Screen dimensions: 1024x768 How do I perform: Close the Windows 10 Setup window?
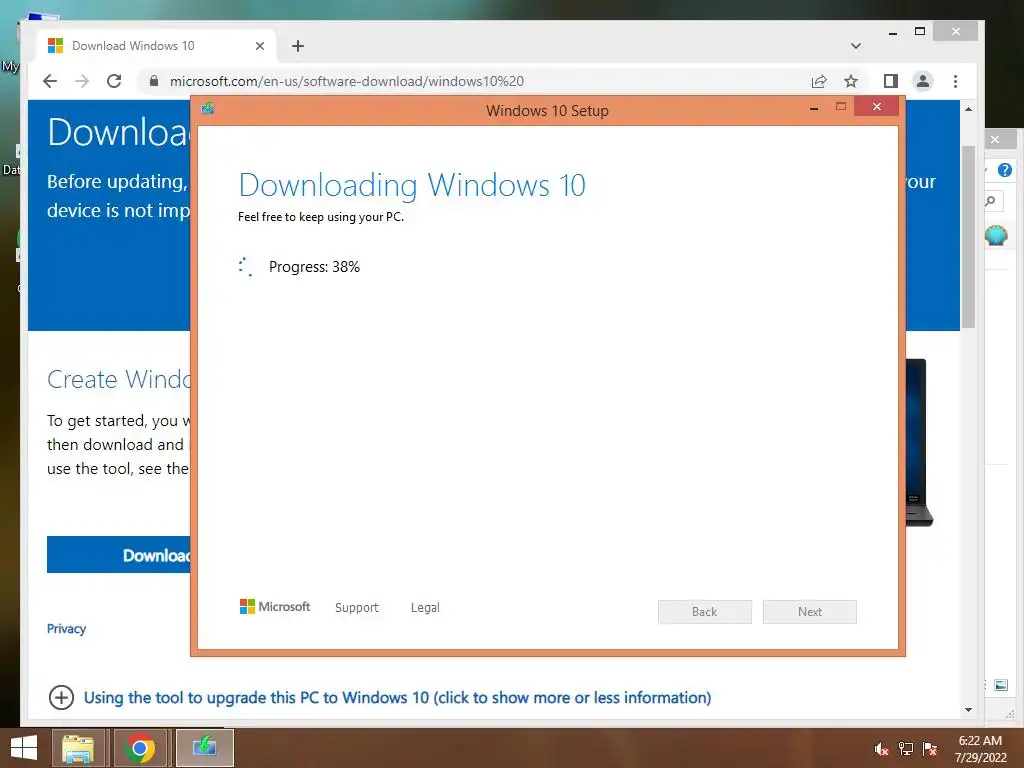pos(877,106)
